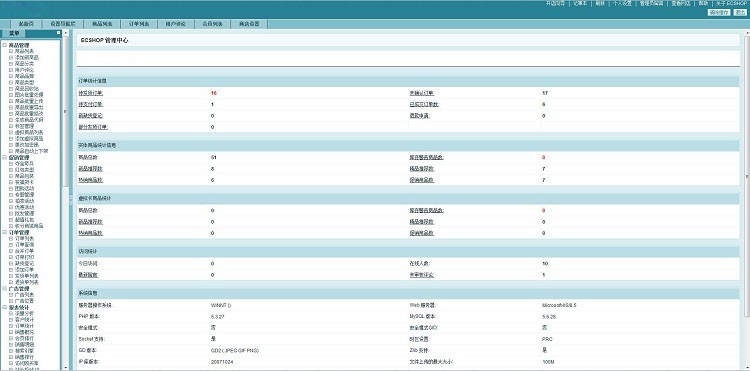This screenshot has width=750, height=371.
Task: Switch to the 会员列表 top tab
Action: pyautogui.click(x=212, y=24)
